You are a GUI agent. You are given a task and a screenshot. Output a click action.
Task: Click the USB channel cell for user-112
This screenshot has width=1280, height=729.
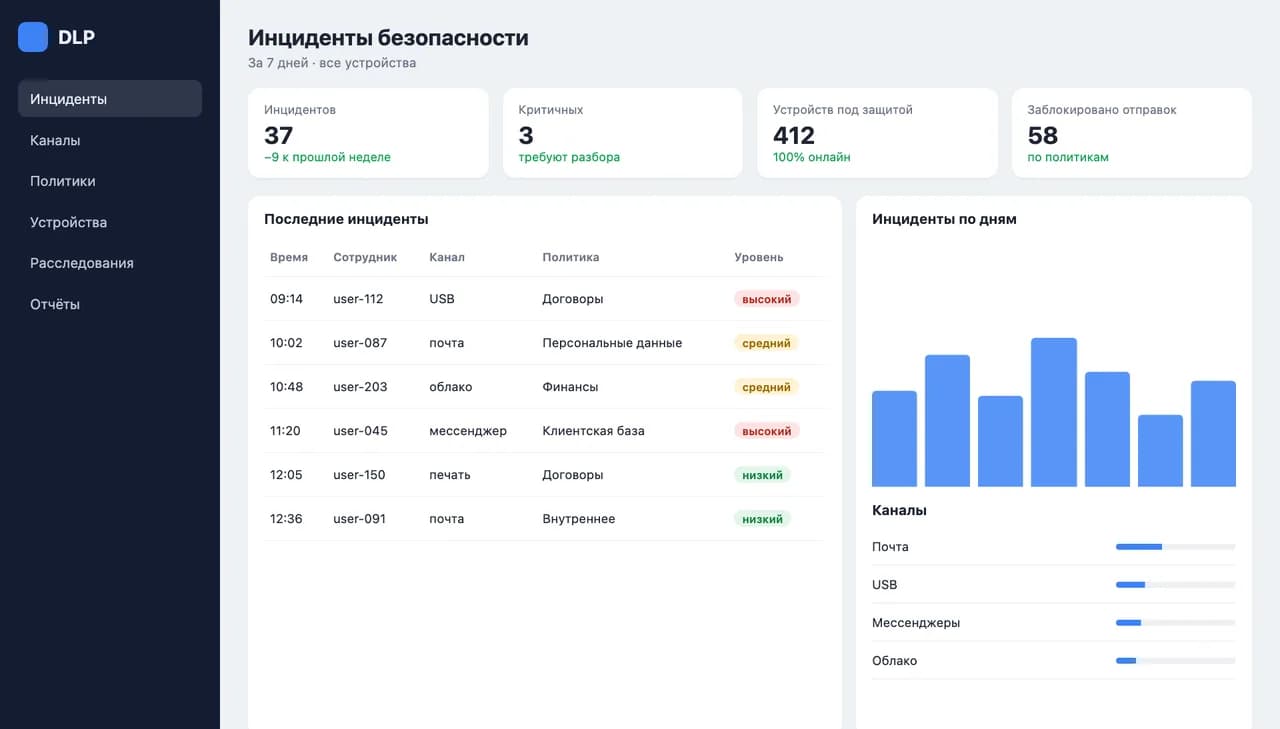point(442,299)
